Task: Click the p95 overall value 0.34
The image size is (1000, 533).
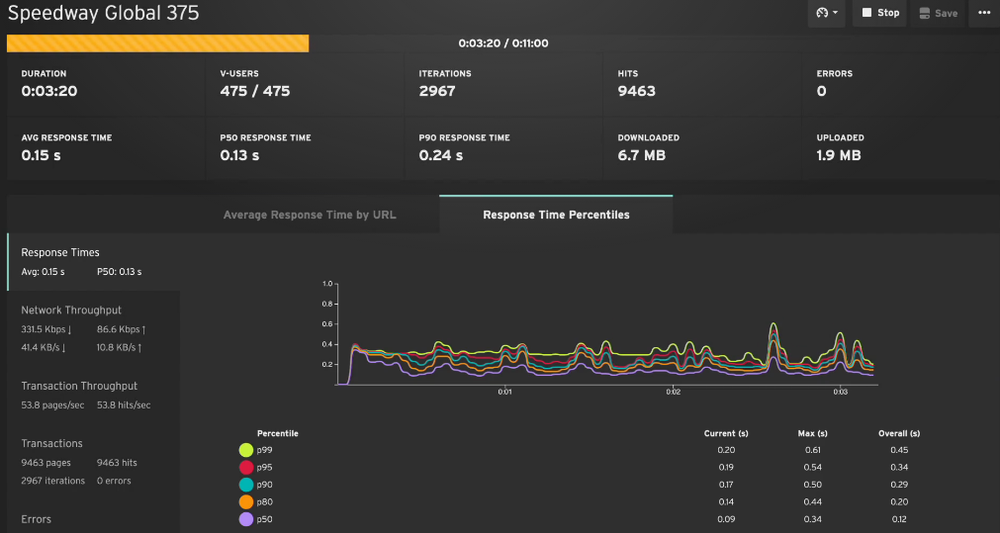Action: point(899,467)
